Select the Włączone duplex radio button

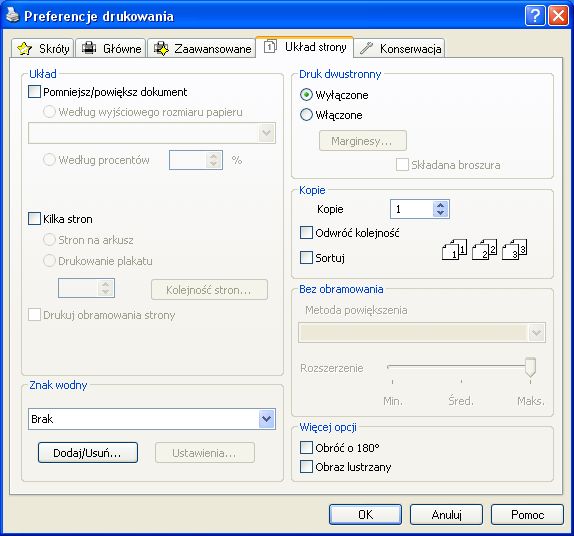(306, 115)
